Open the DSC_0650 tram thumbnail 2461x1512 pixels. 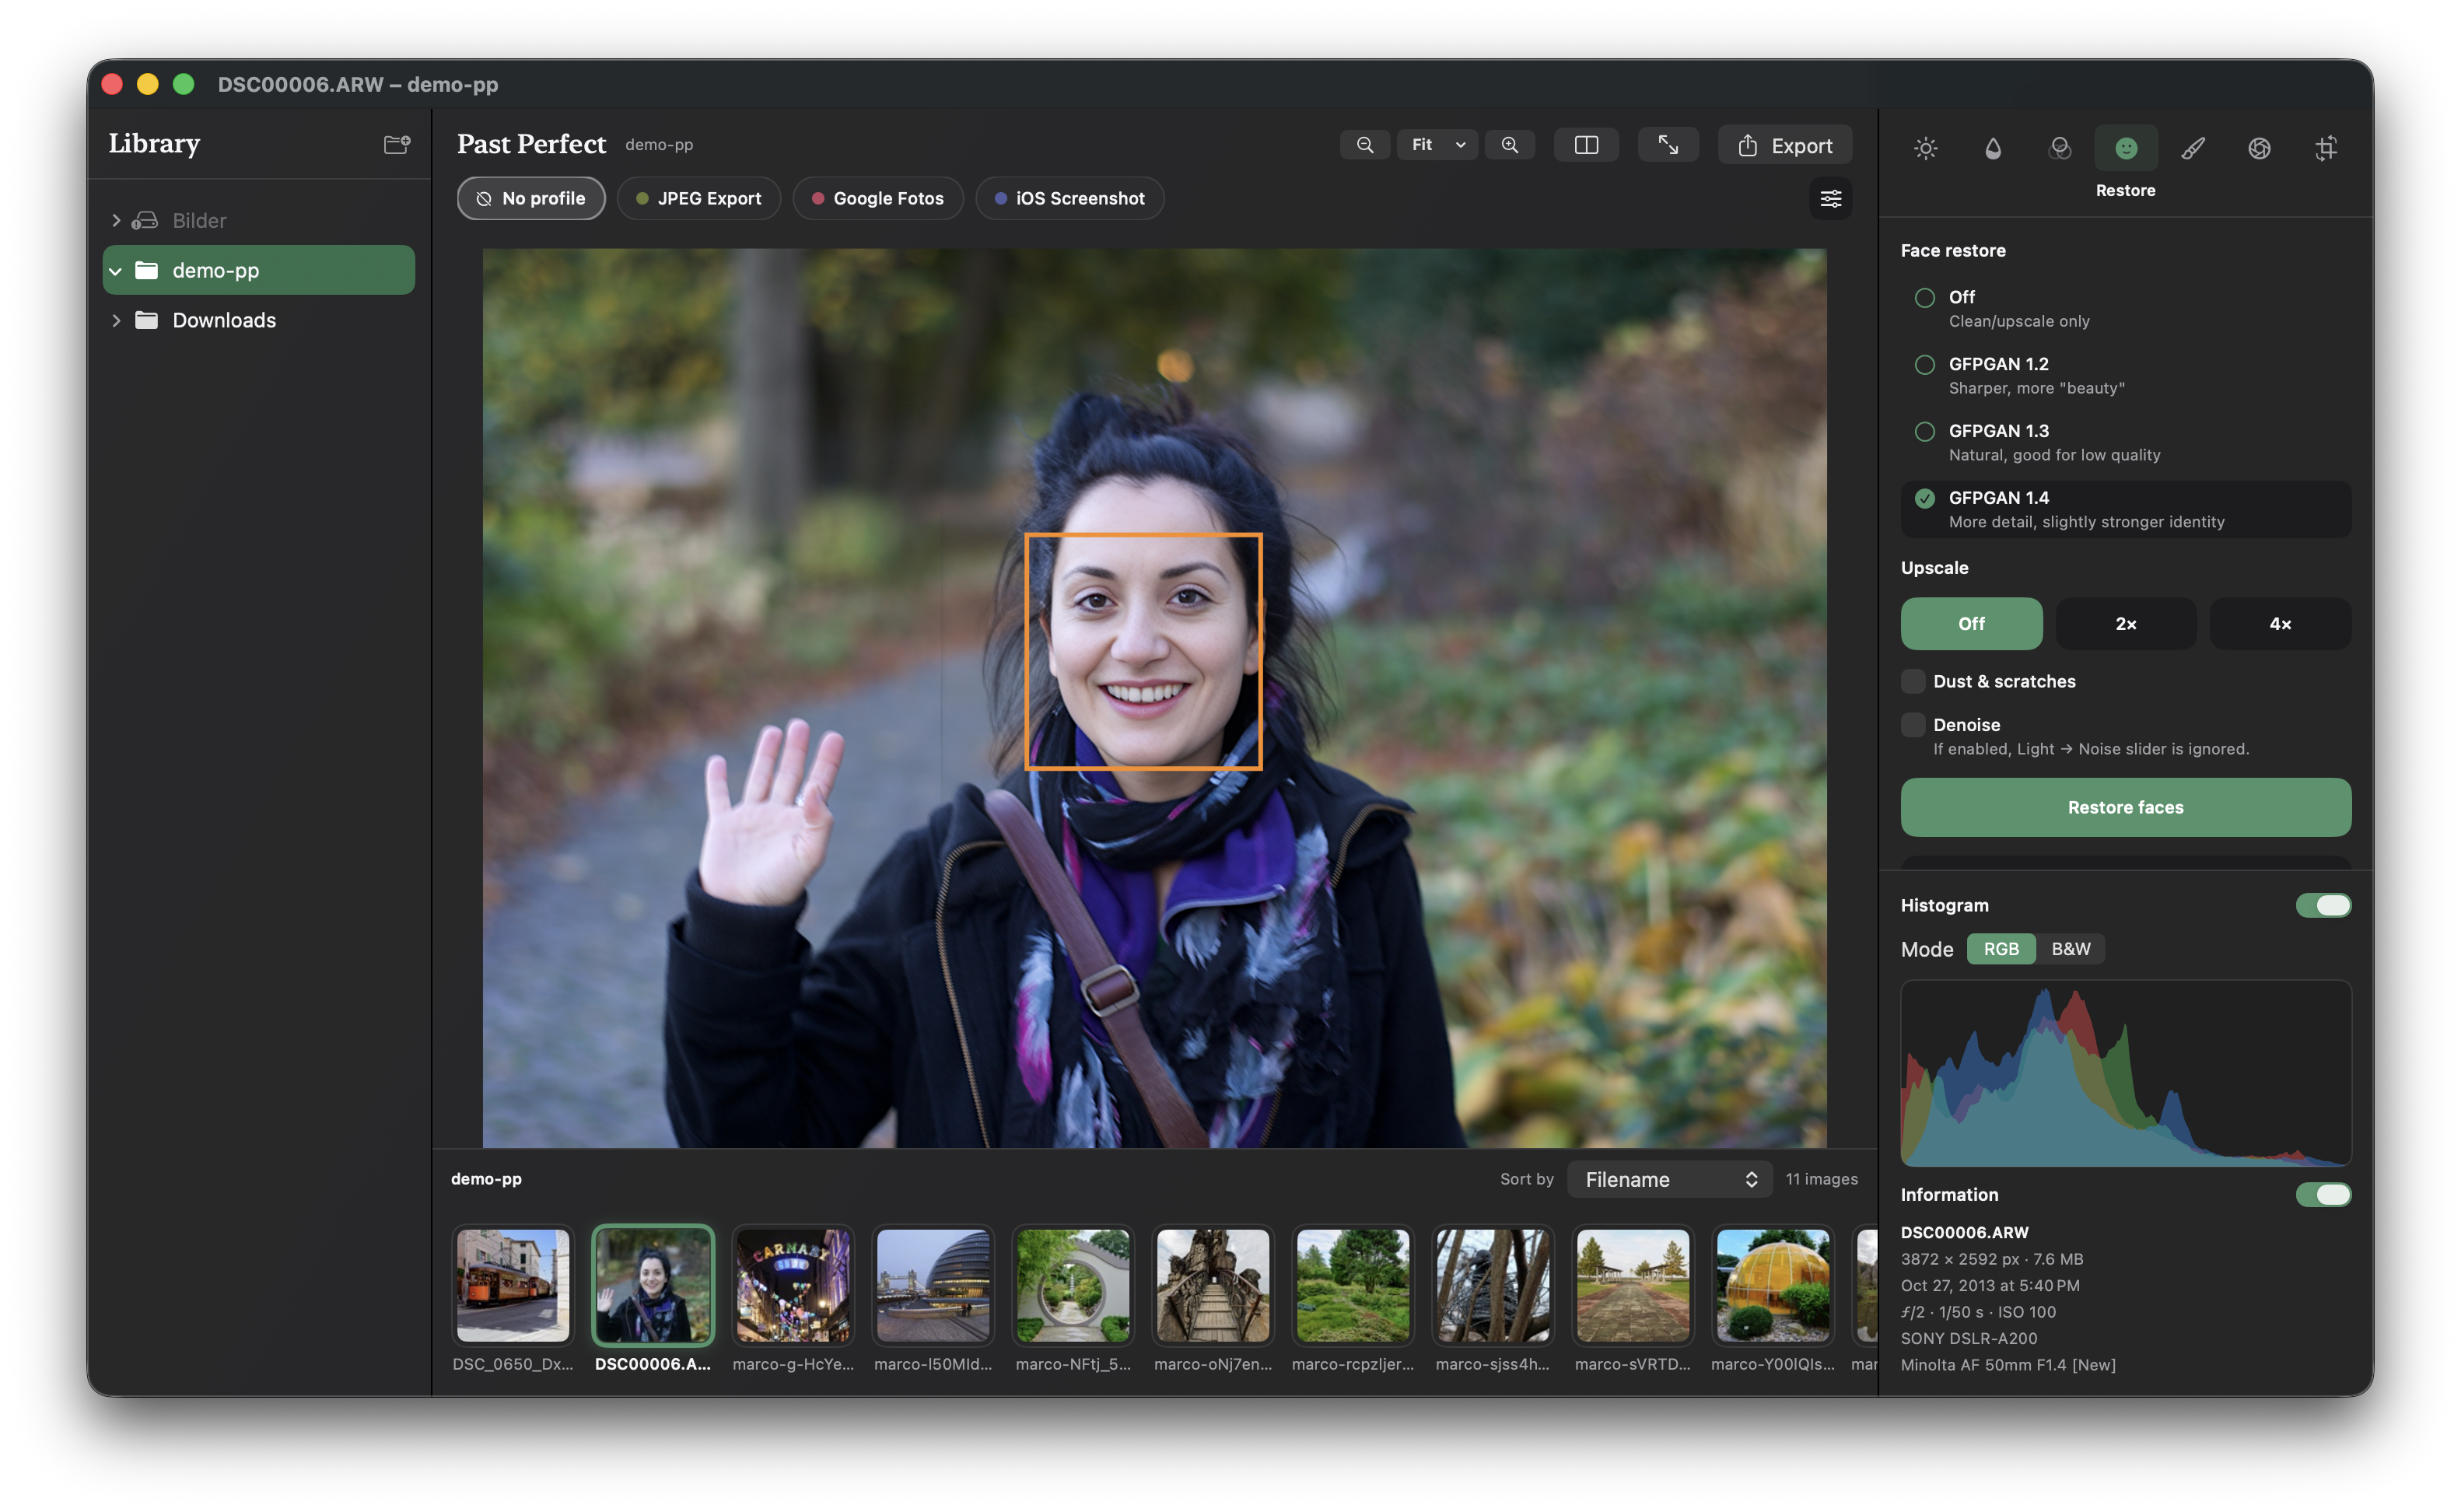[513, 1285]
